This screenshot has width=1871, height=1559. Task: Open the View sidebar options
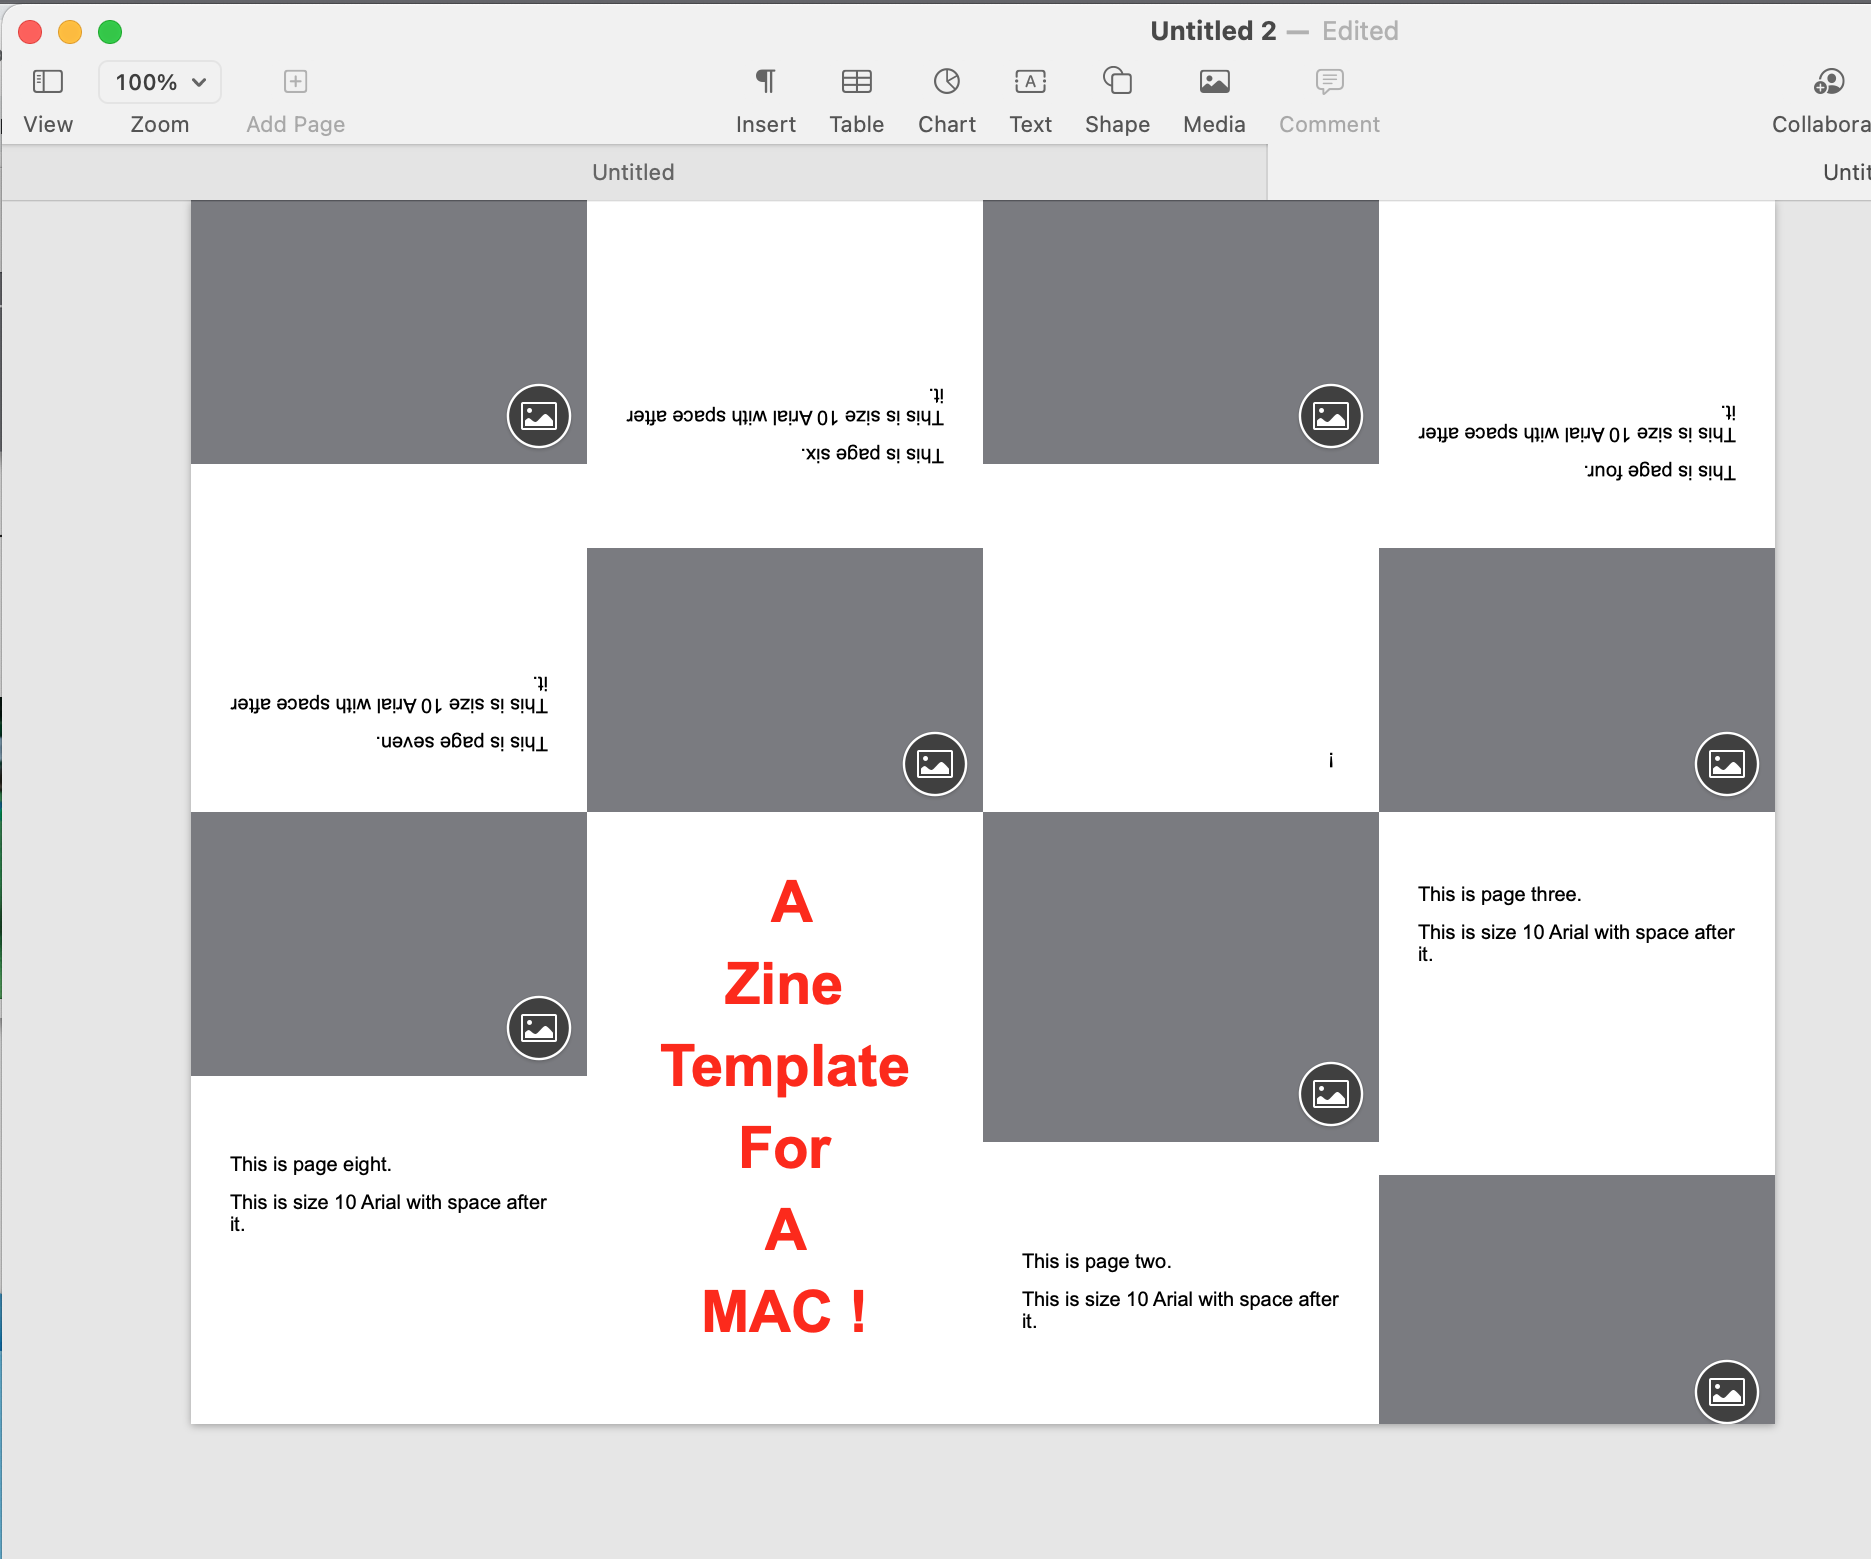[47, 82]
